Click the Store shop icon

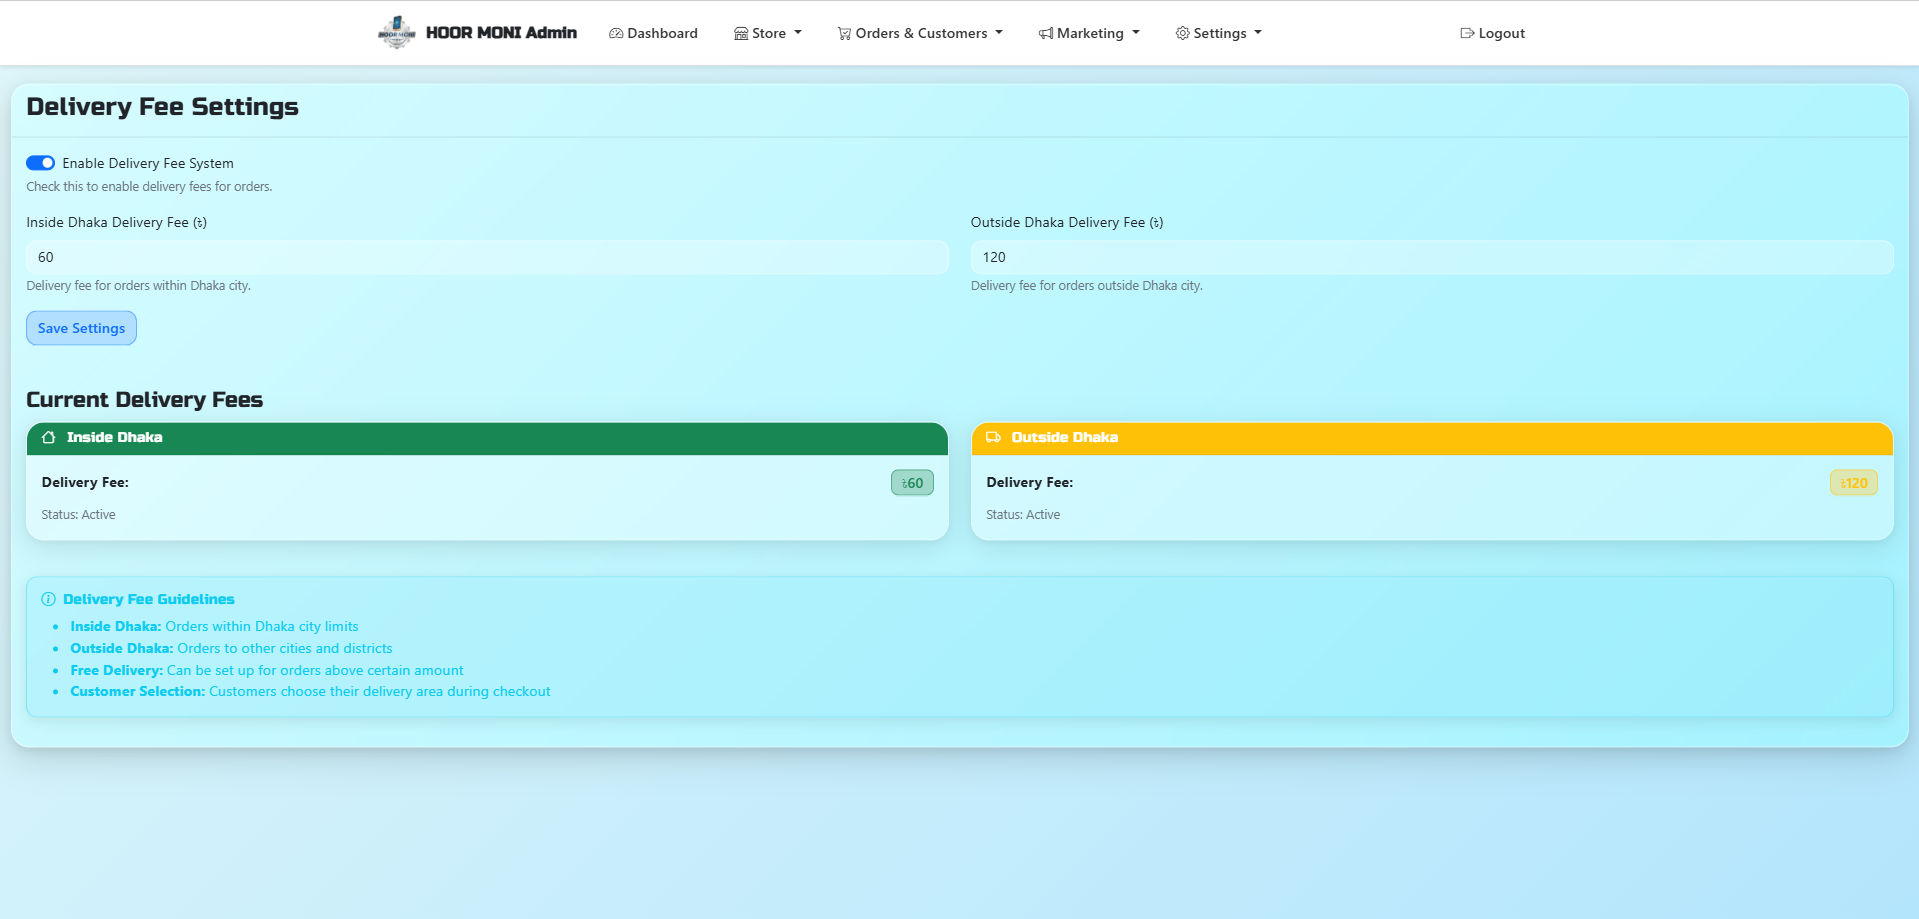pos(741,33)
